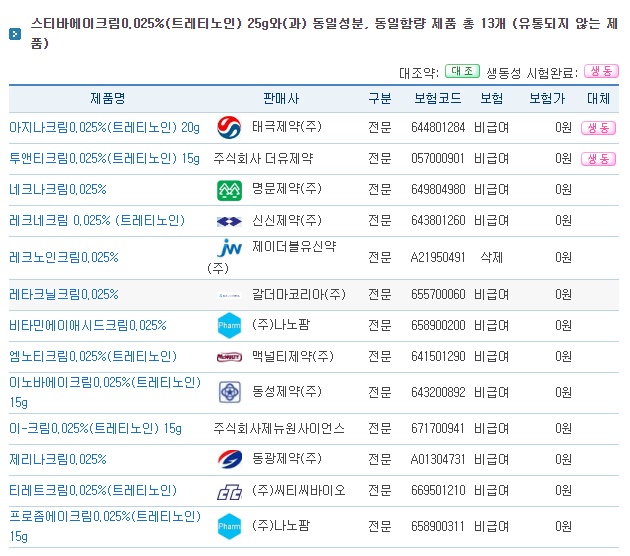Image resolution: width=630 pixels, height=556 pixels.
Task: Click the 제품명 column header
Action: [x=108, y=98]
